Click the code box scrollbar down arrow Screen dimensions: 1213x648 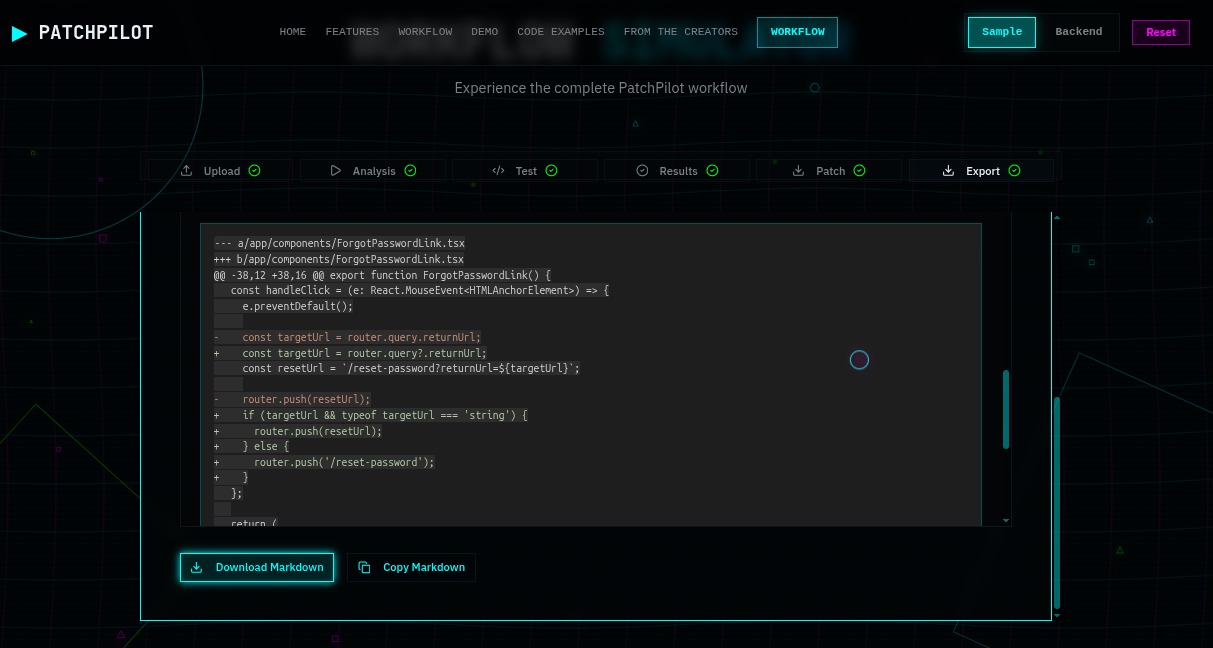pos(1006,520)
